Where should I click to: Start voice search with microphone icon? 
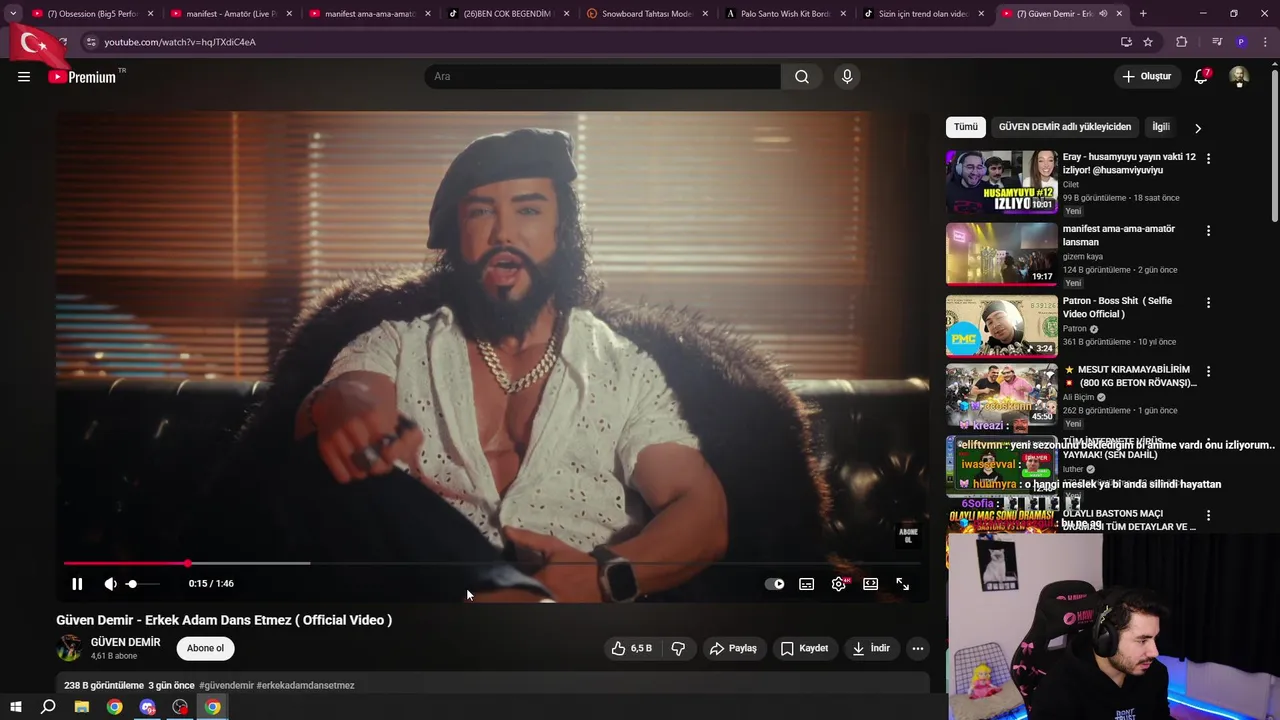click(847, 77)
